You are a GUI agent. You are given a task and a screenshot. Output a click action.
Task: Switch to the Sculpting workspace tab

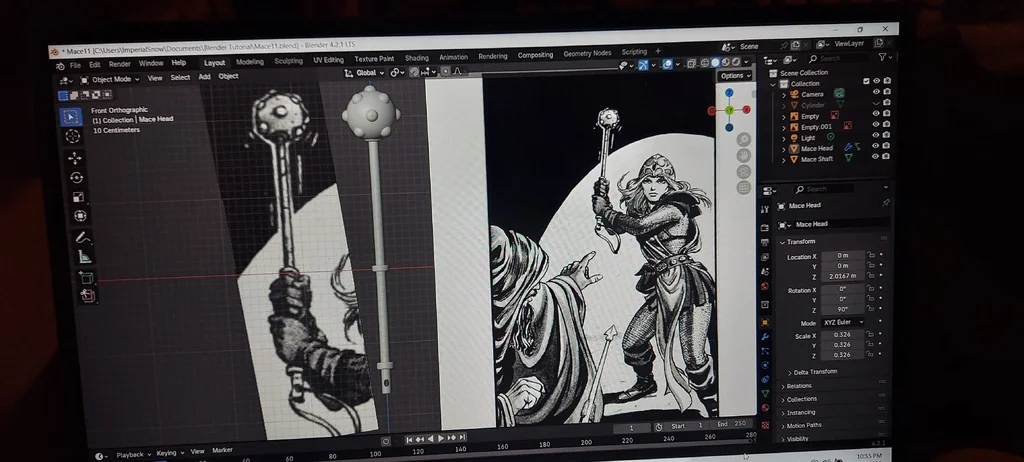288,61
